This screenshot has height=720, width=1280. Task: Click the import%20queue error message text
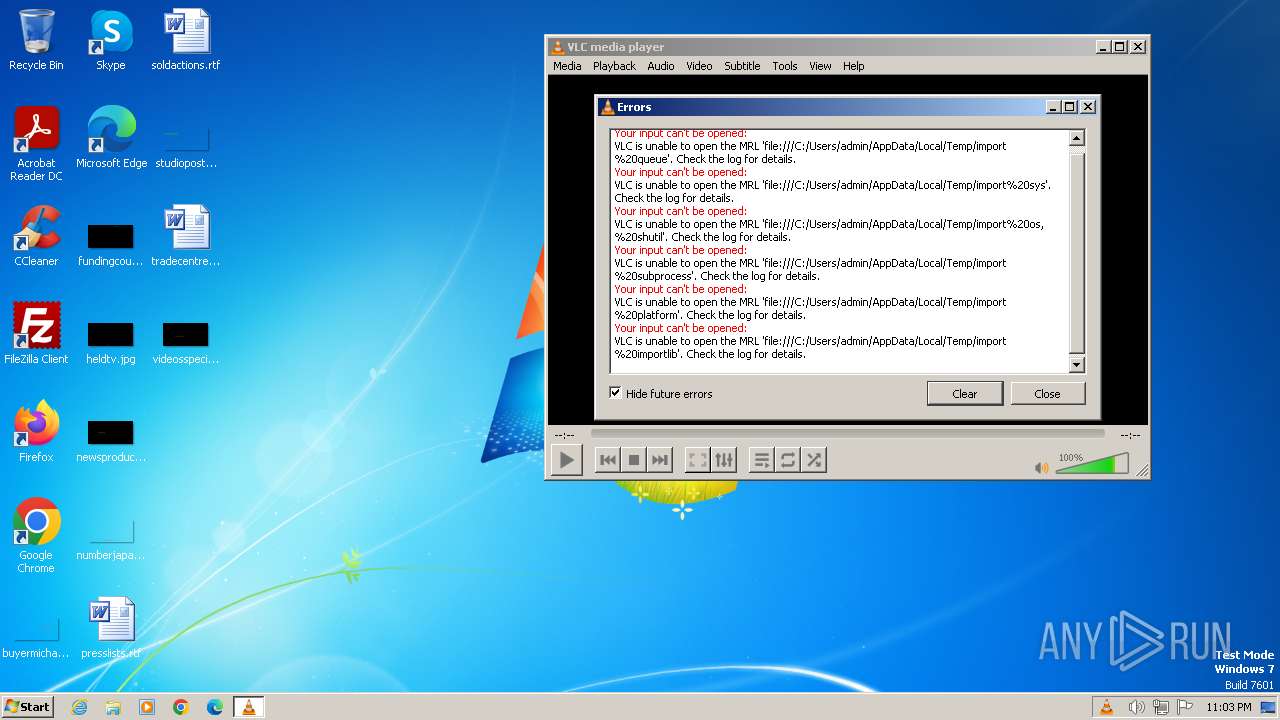tap(810, 152)
